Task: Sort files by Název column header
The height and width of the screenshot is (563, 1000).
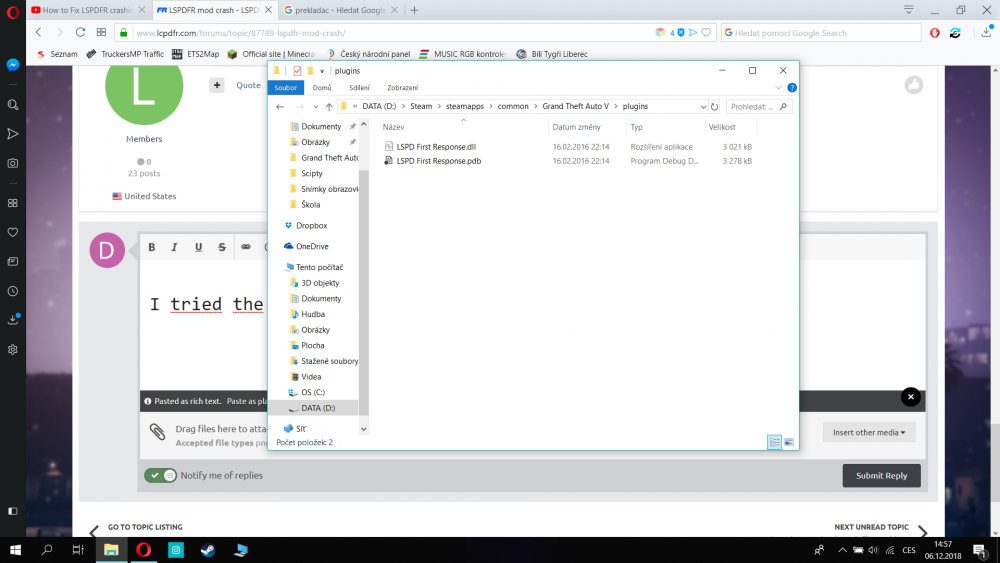Action: pos(393,127)
